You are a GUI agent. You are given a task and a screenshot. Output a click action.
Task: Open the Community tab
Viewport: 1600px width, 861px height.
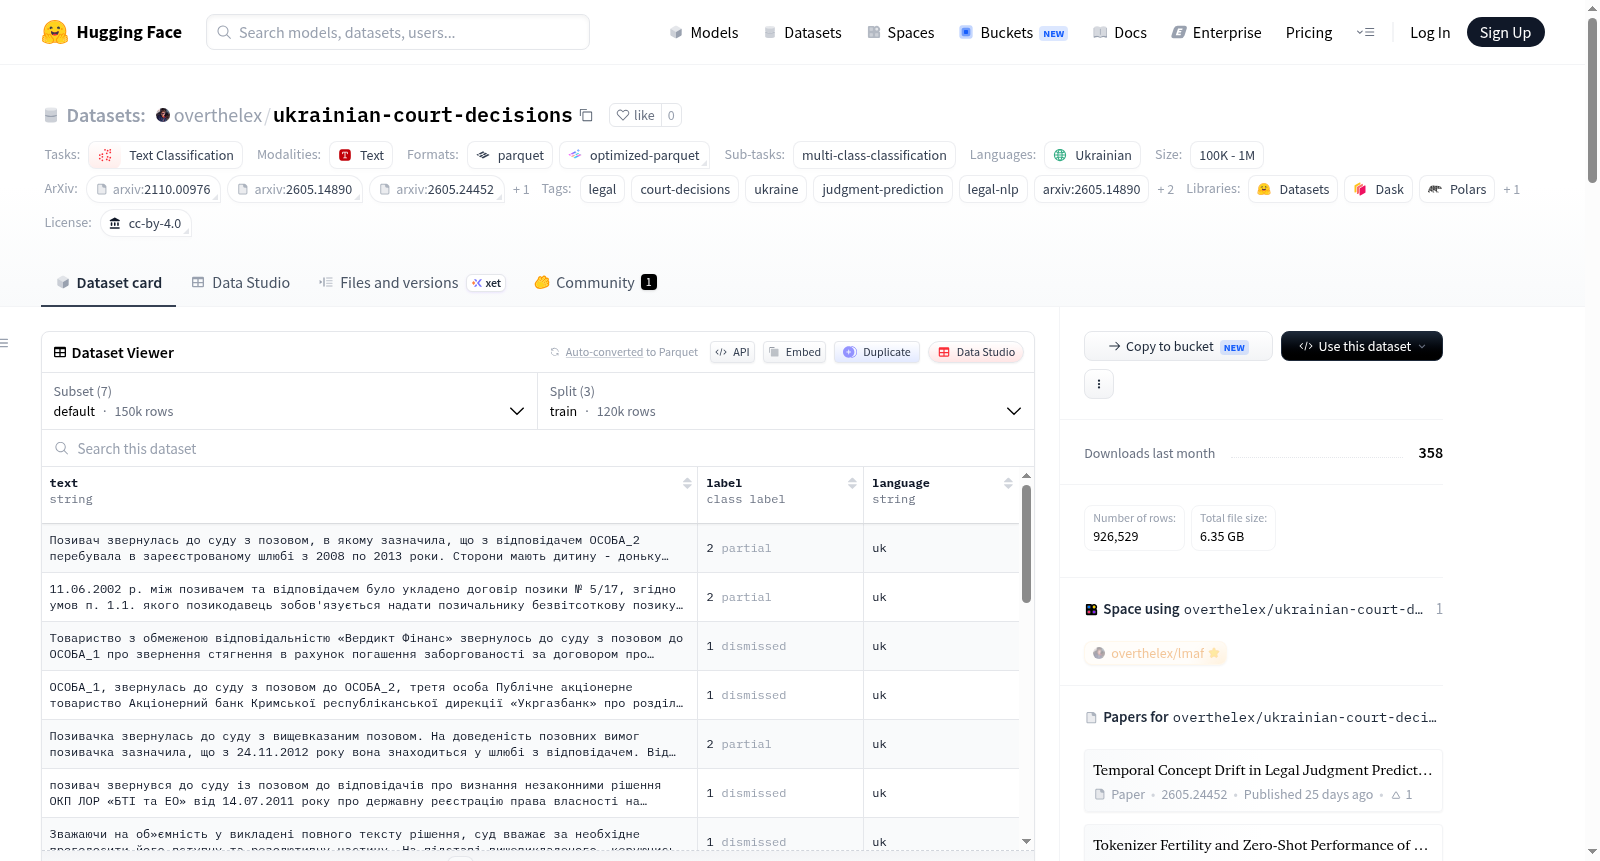[x=595, y=283]
